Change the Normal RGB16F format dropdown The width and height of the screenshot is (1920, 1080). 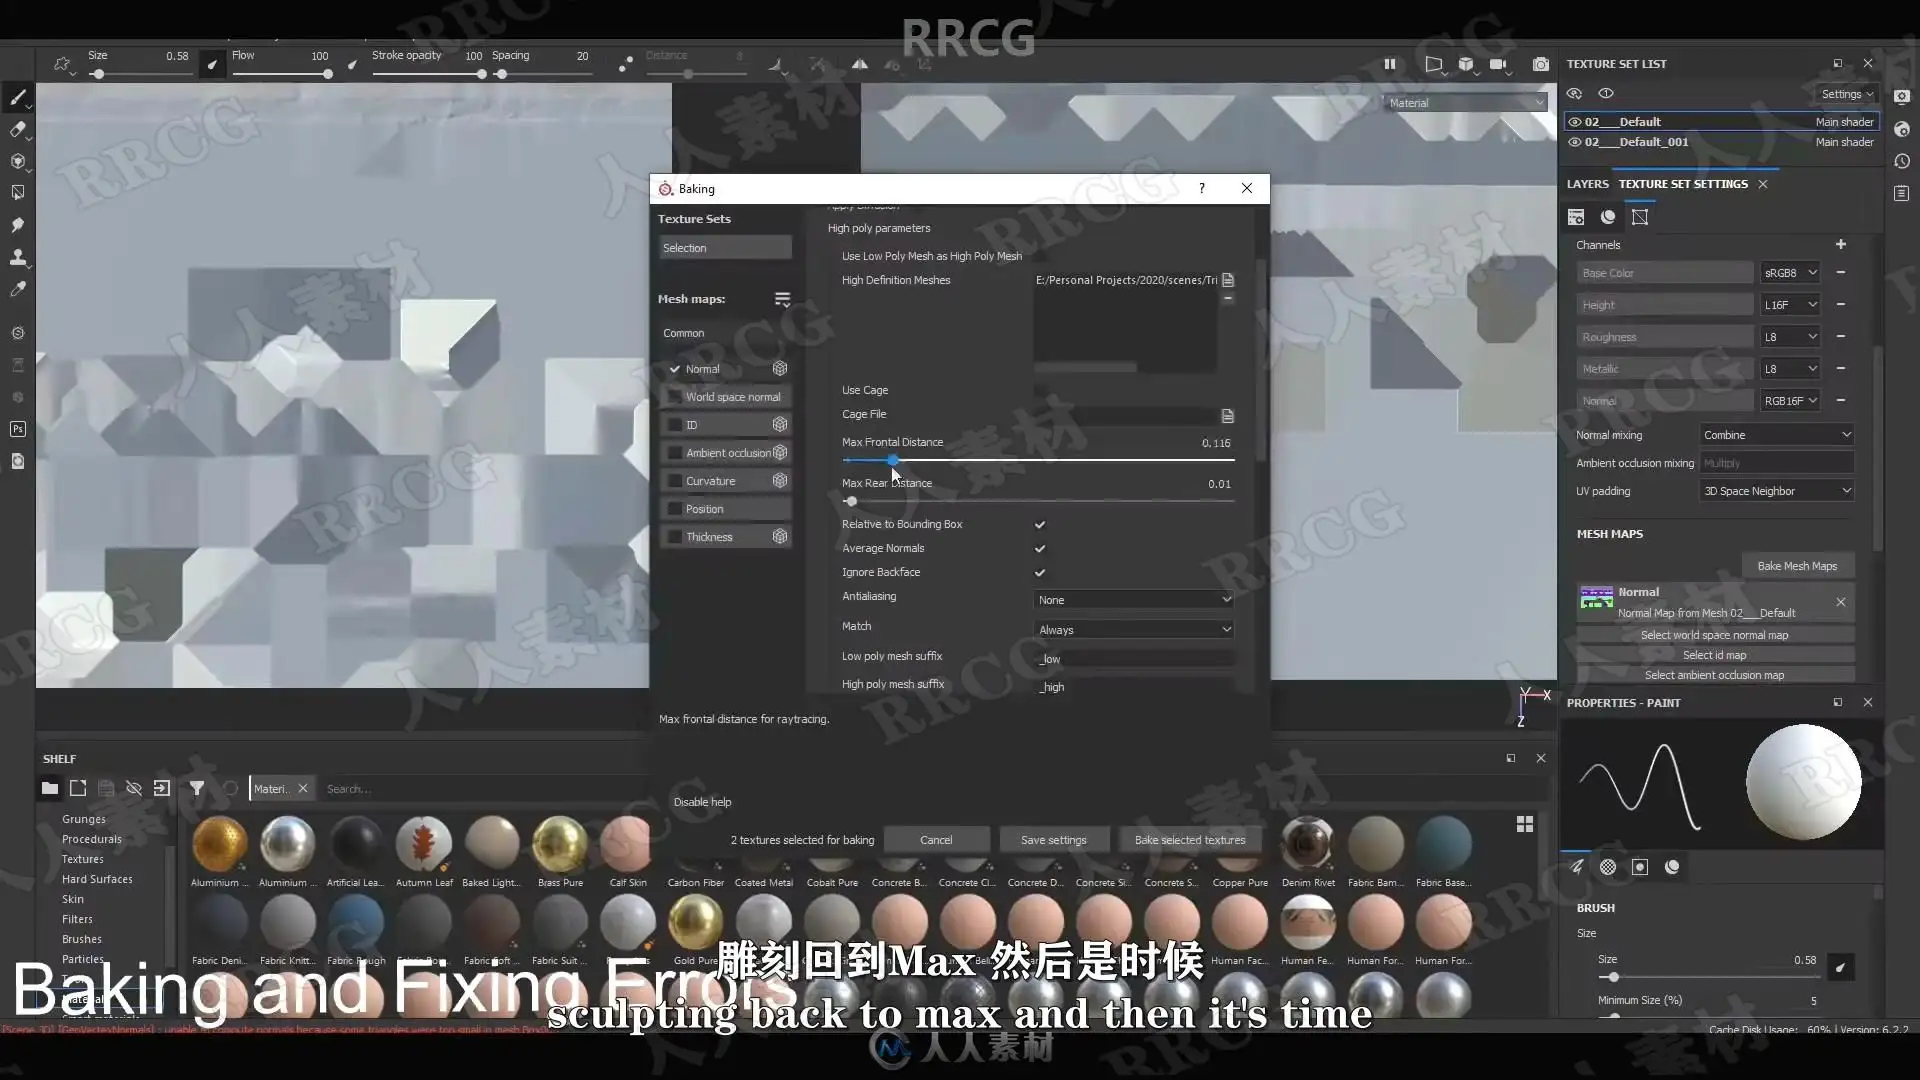[x=1790, y=401]
